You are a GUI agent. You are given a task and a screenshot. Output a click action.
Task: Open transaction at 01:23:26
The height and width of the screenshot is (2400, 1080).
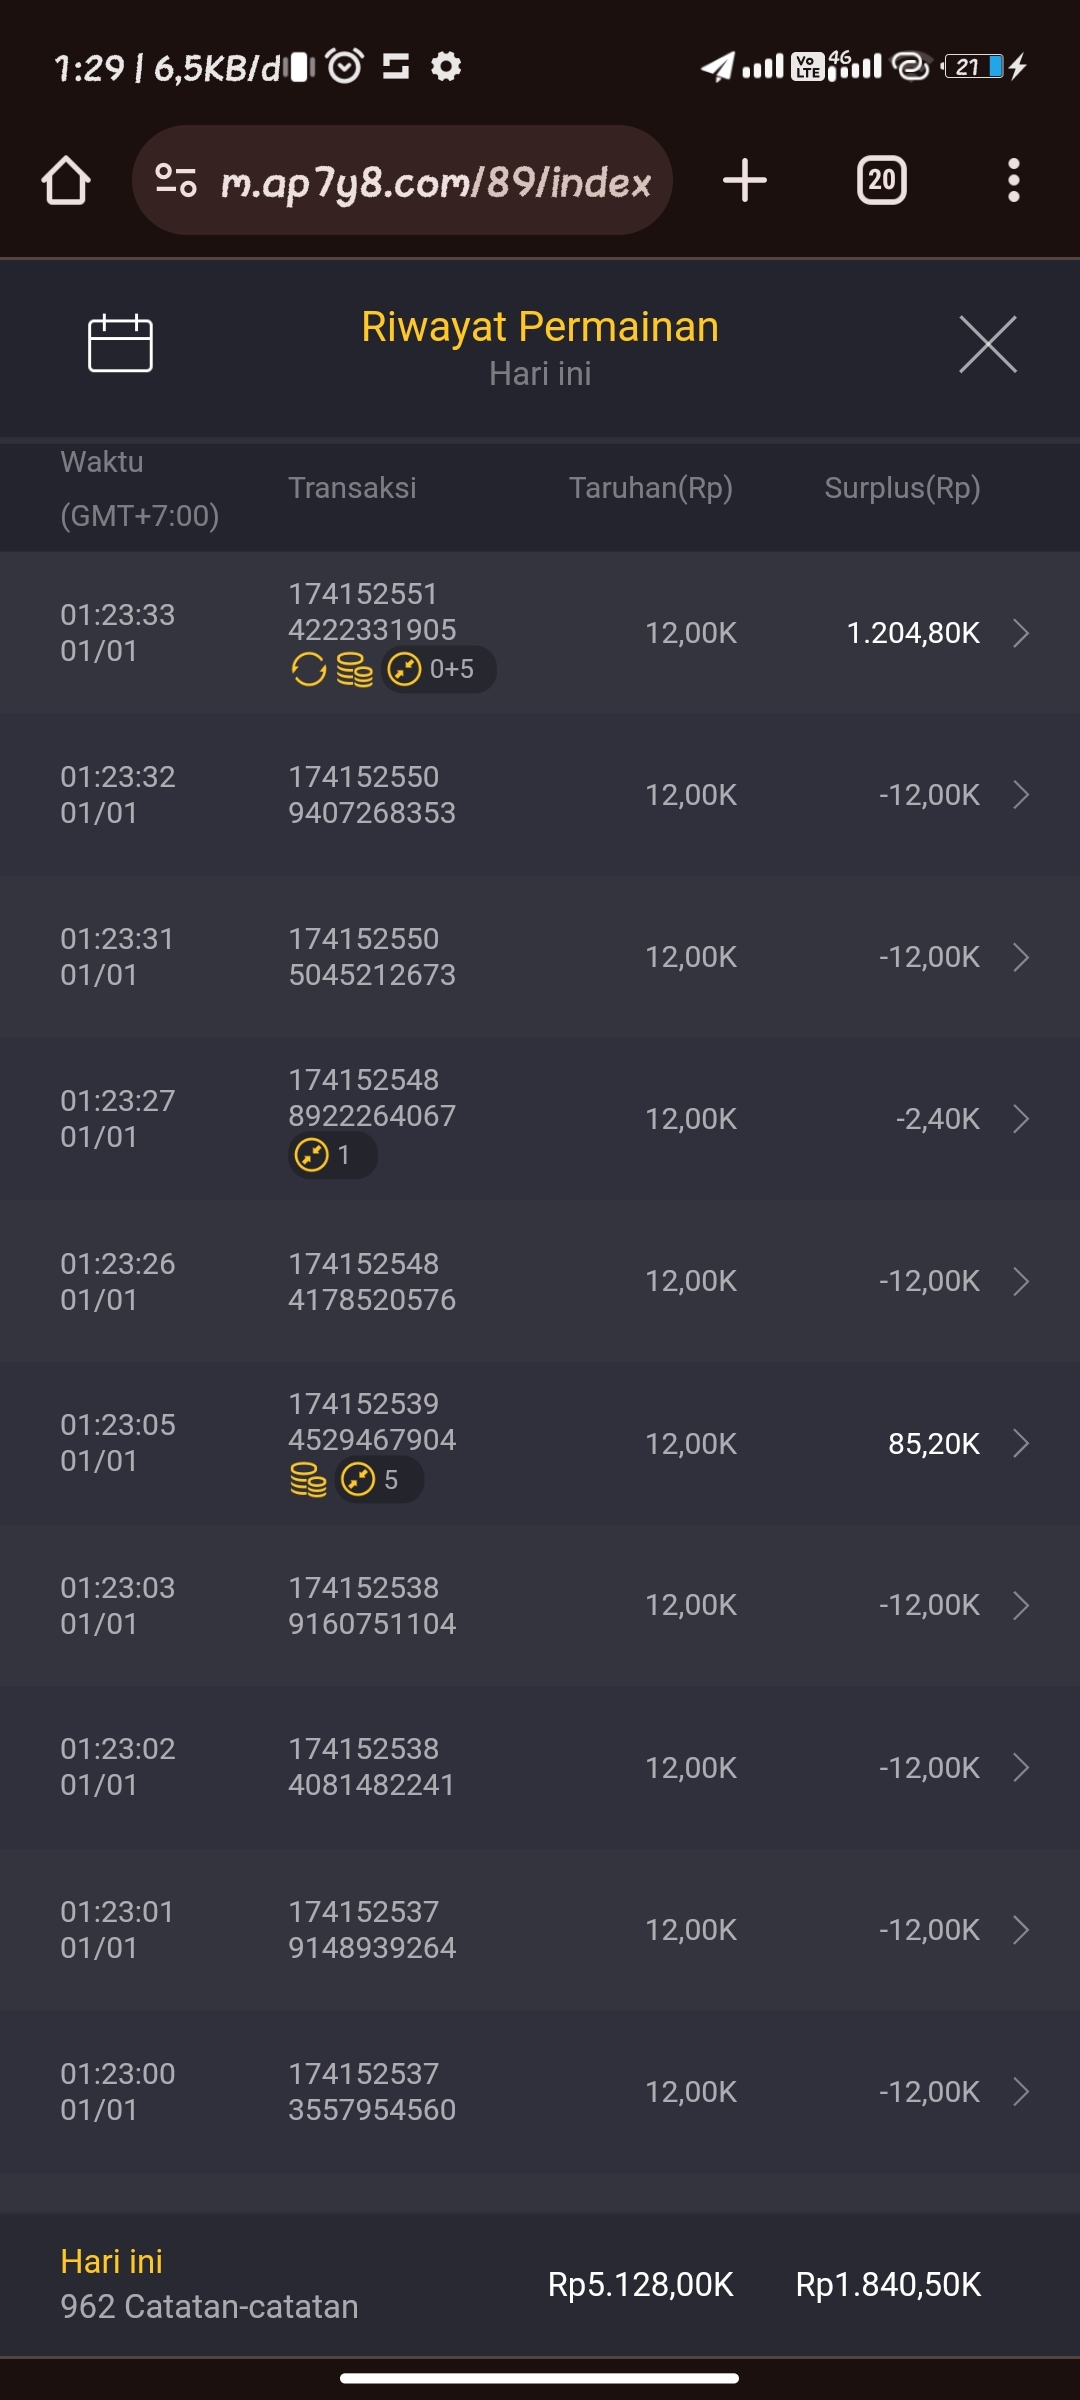tap(540, 1281)
